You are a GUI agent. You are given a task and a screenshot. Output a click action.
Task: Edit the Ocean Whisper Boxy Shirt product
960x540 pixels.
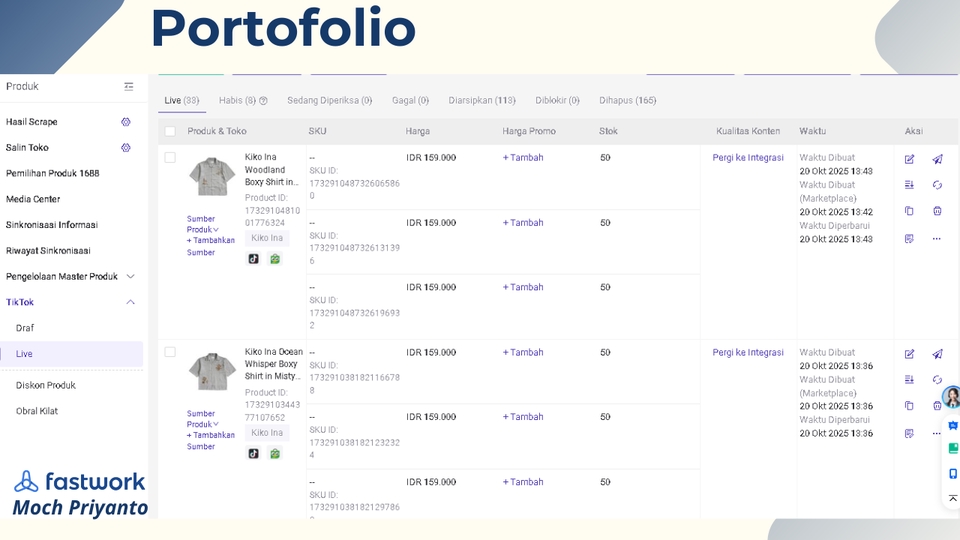coord(909,354)
